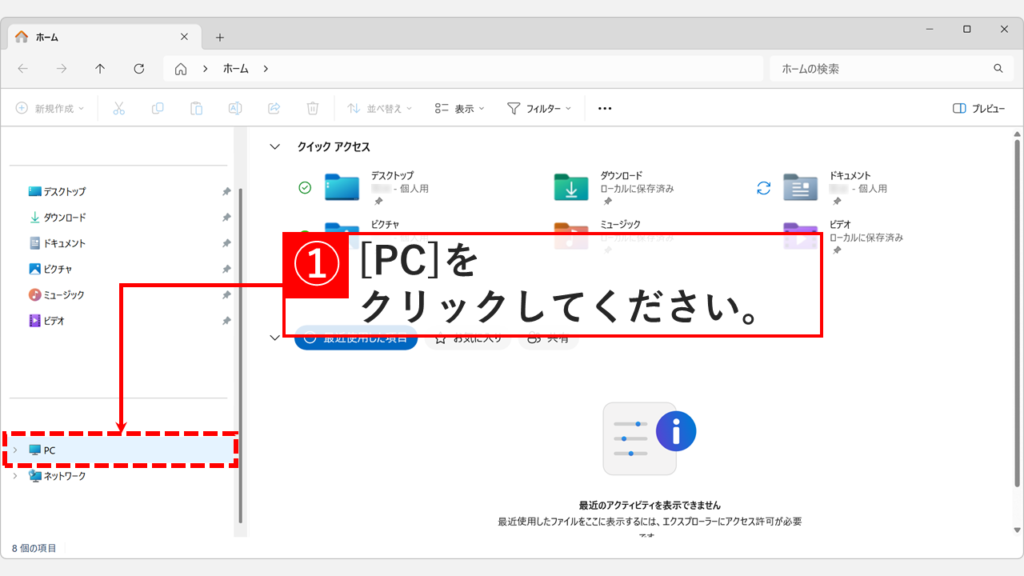Click the Back navigation button
Screen dimensions: 1024x576
coord(22,70)
